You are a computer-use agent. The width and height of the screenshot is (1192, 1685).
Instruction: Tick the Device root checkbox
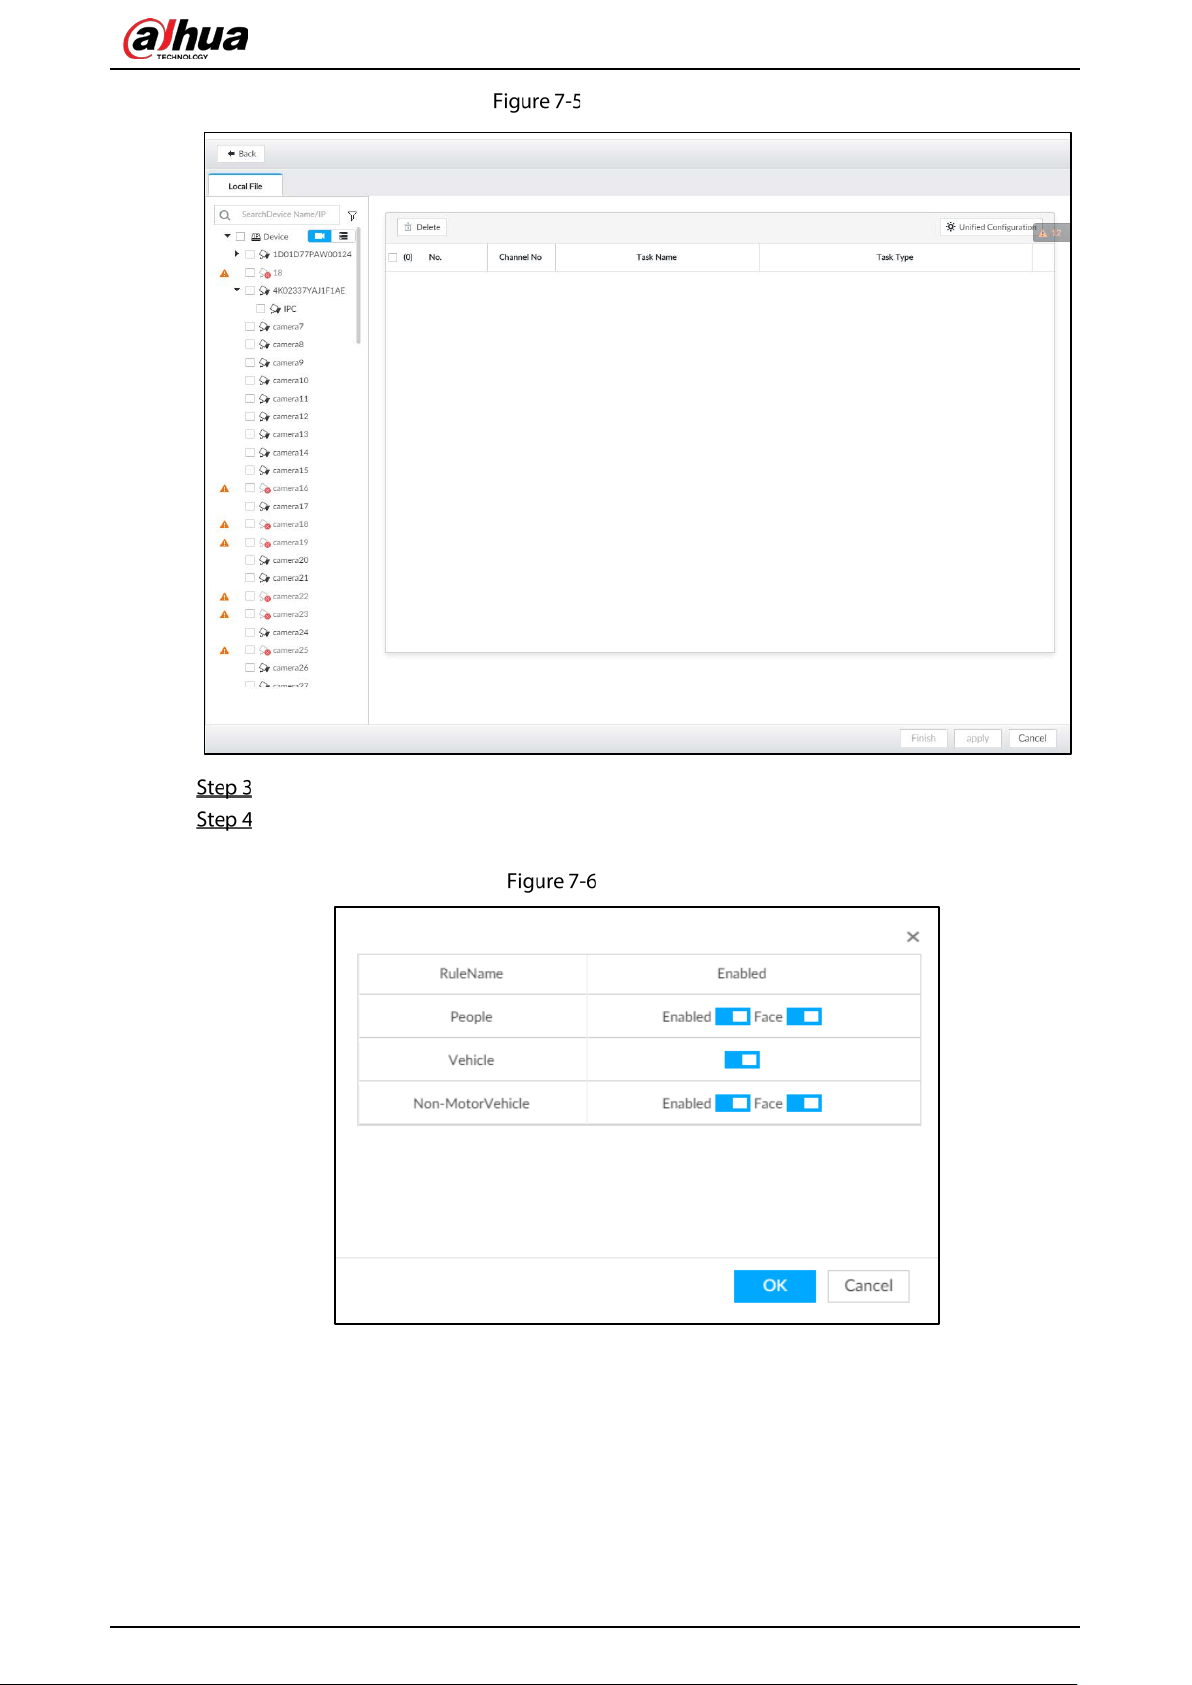[240, 237]
